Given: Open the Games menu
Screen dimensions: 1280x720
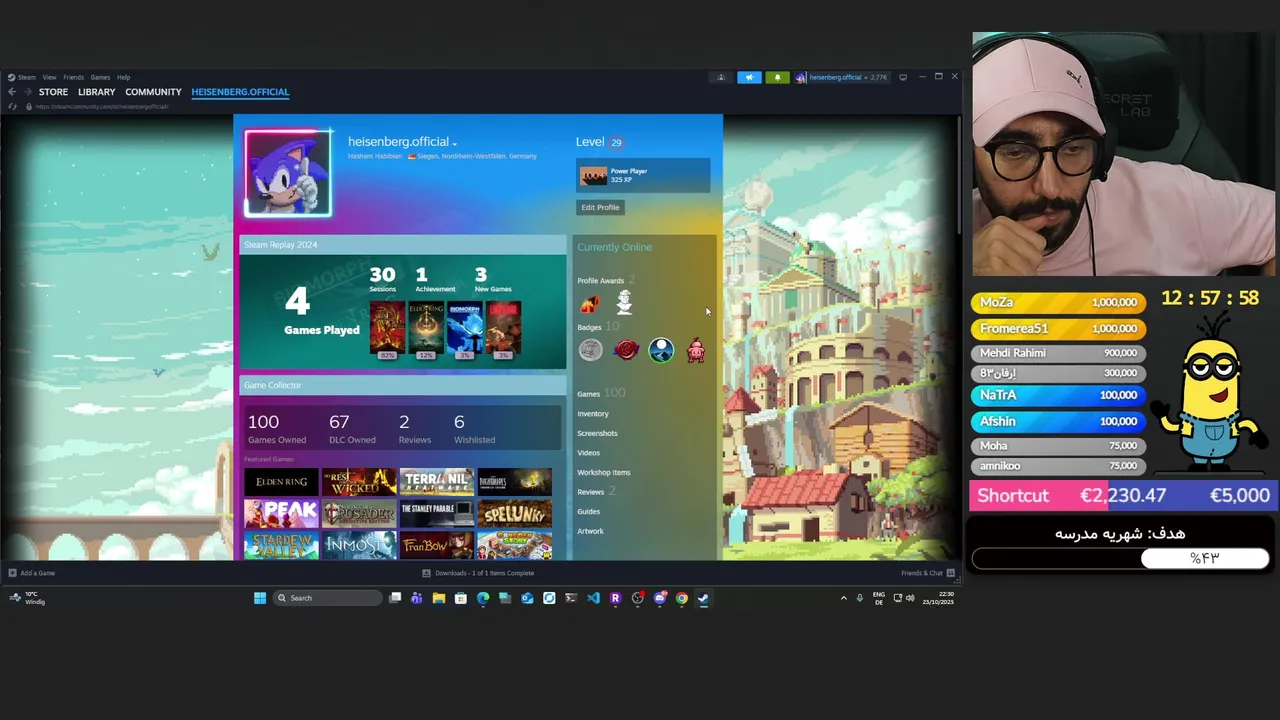Looking at the screenshot, I should tap(100, 77).
